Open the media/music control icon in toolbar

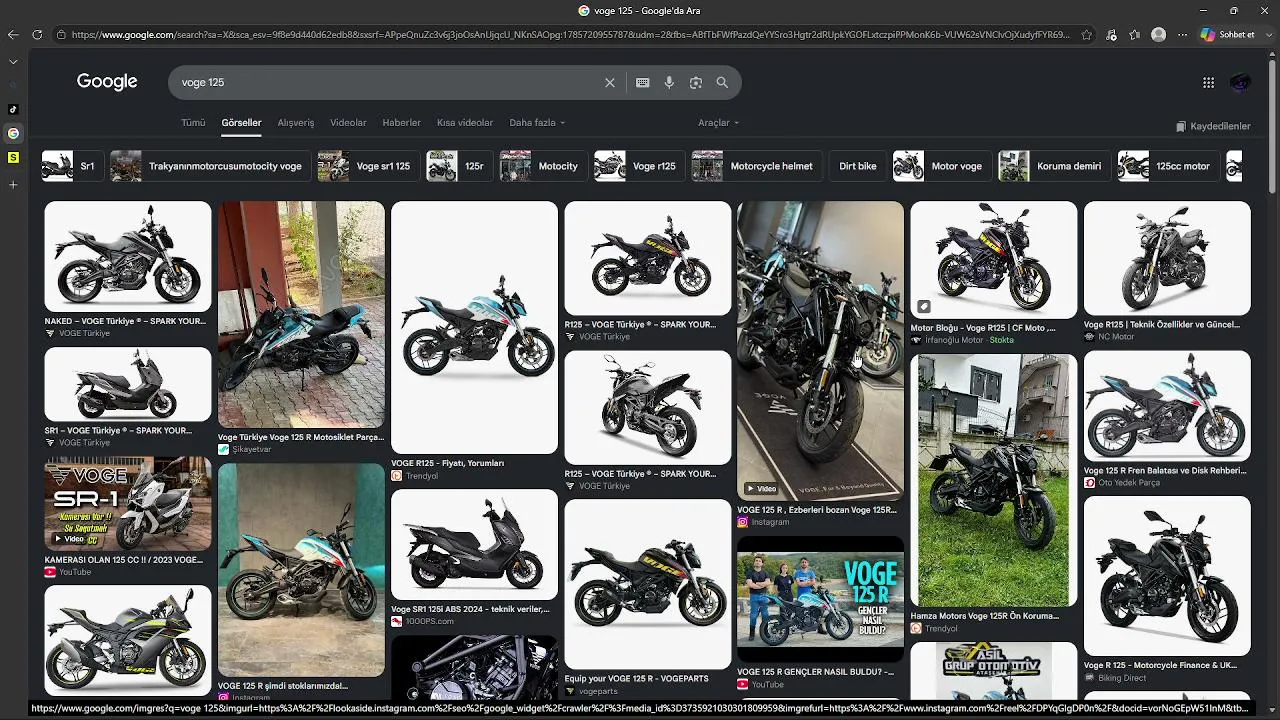[x=1112, y=35]
